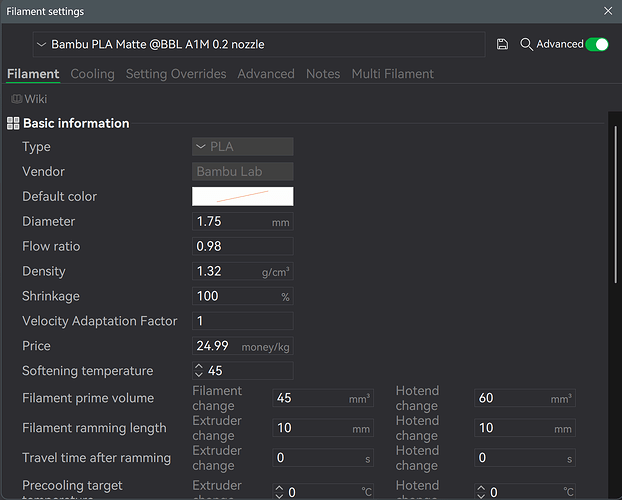
Task: Click the vertical scrollbar thumb
Action: coord(615,204)
